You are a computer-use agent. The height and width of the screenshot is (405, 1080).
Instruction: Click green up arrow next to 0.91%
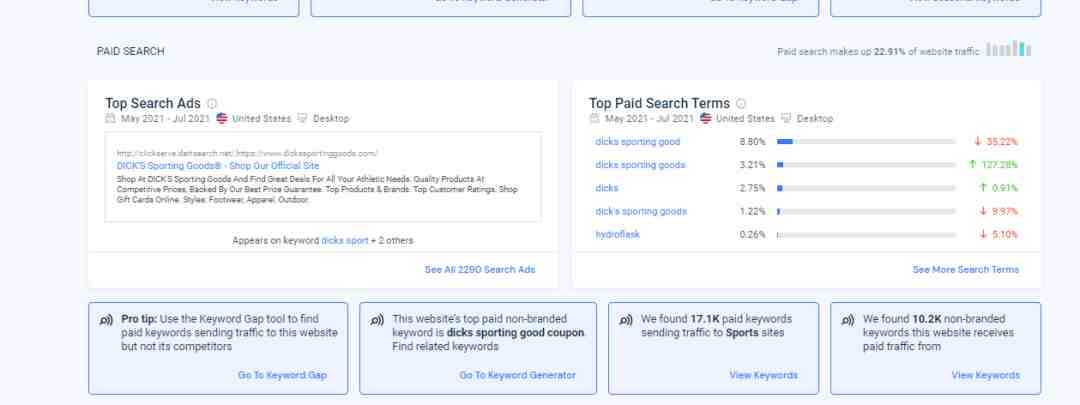(983, 188)
